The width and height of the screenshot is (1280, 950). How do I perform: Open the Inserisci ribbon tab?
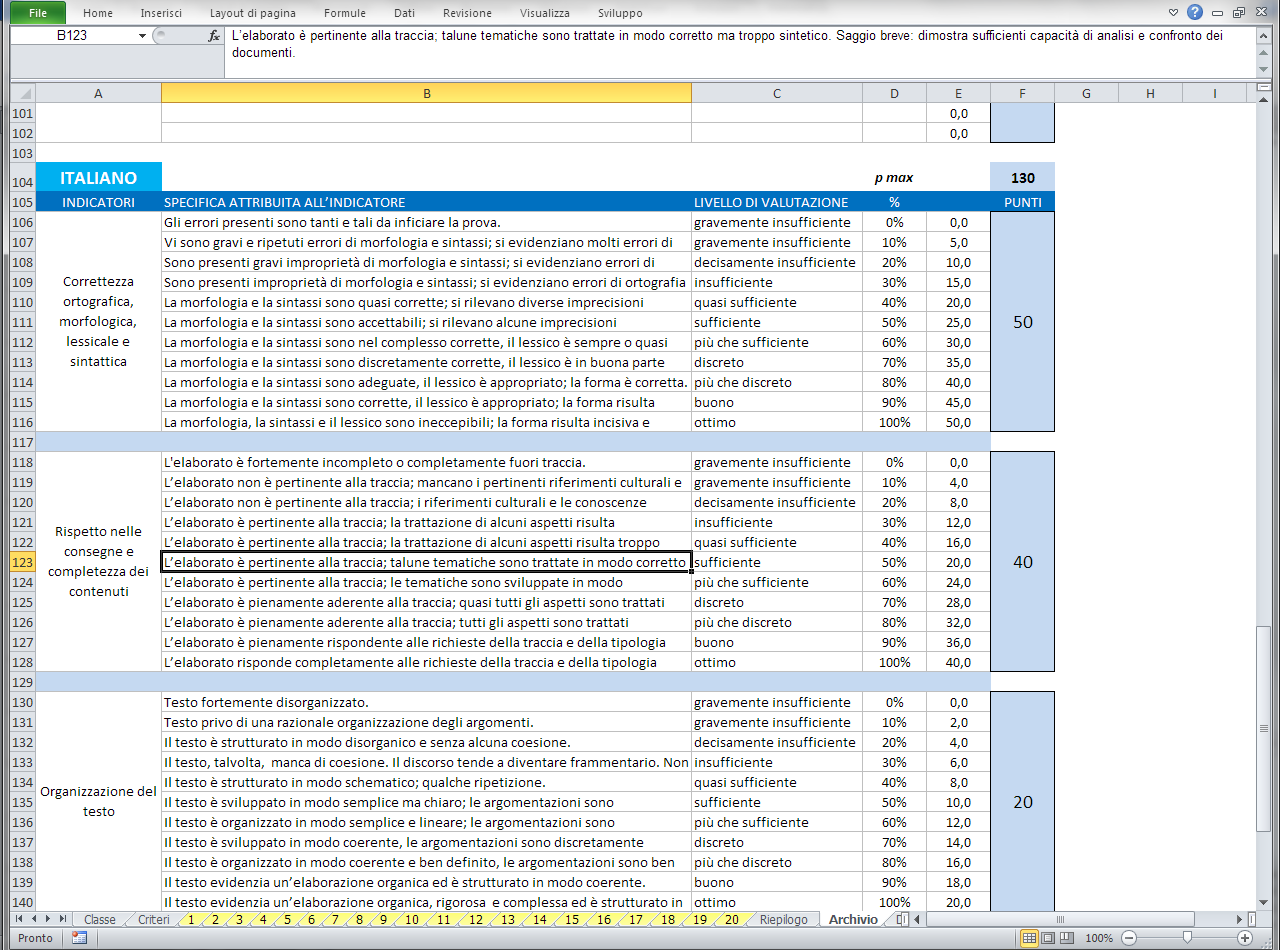point(161,13)
